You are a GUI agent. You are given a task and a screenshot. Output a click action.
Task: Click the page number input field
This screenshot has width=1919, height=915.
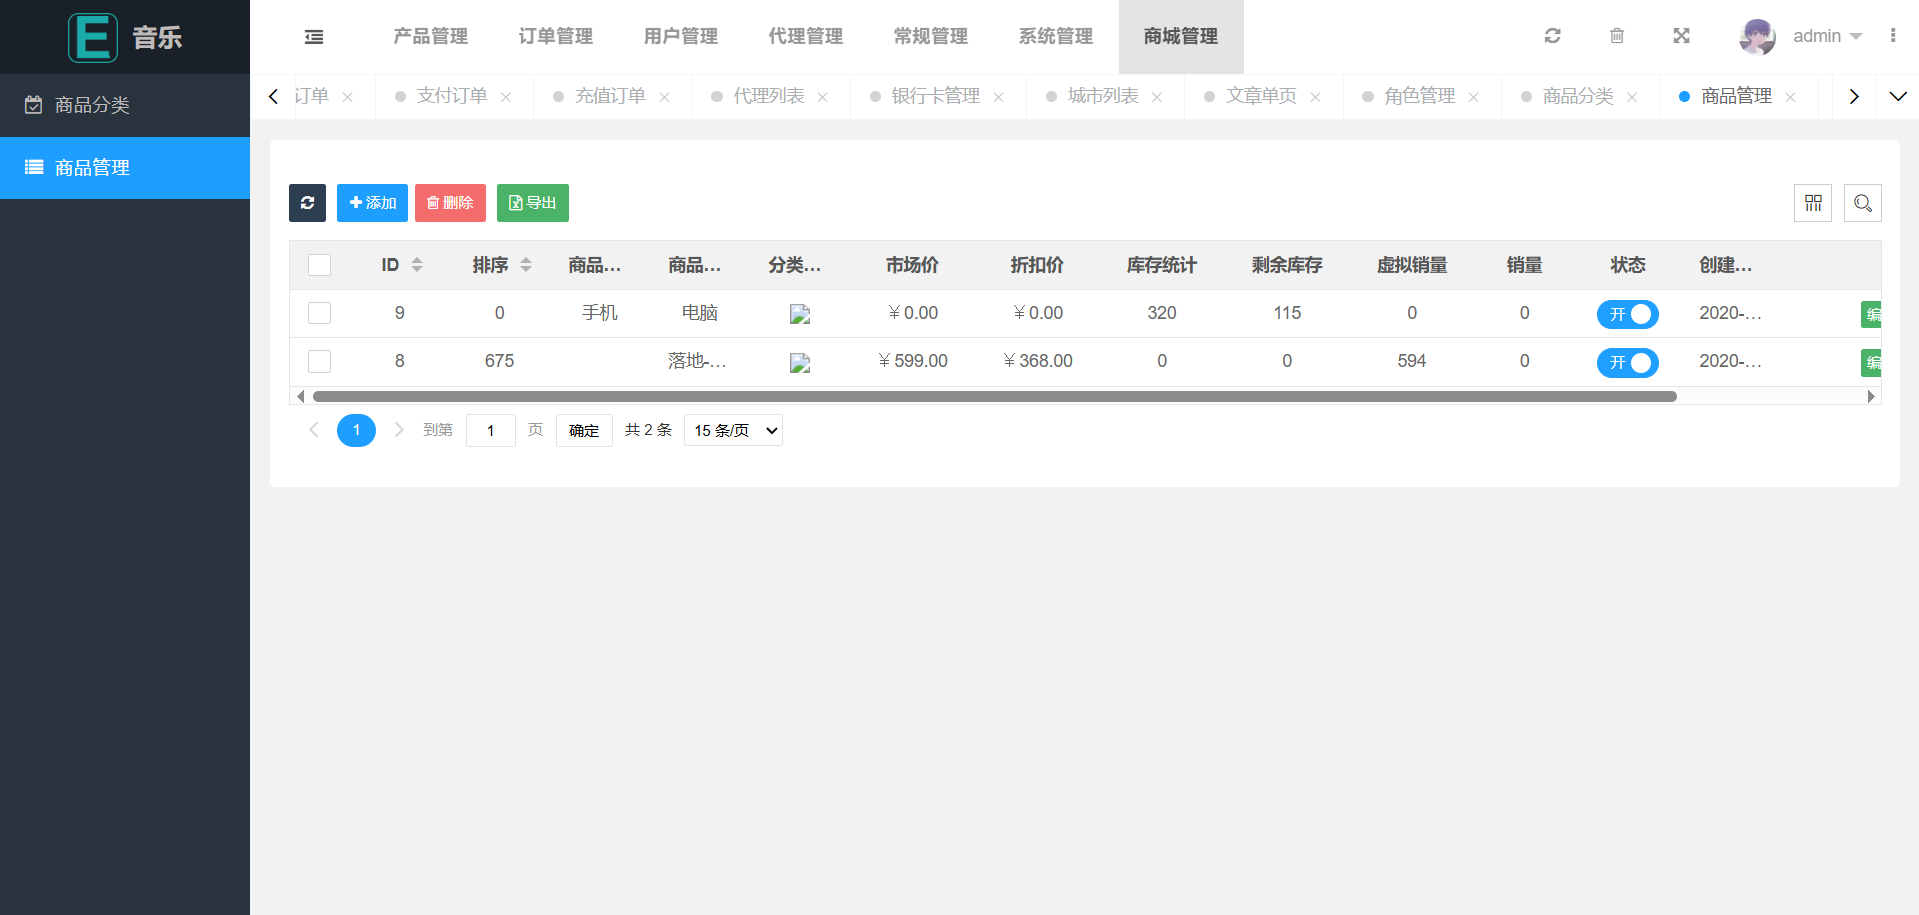tap(490, 430)
